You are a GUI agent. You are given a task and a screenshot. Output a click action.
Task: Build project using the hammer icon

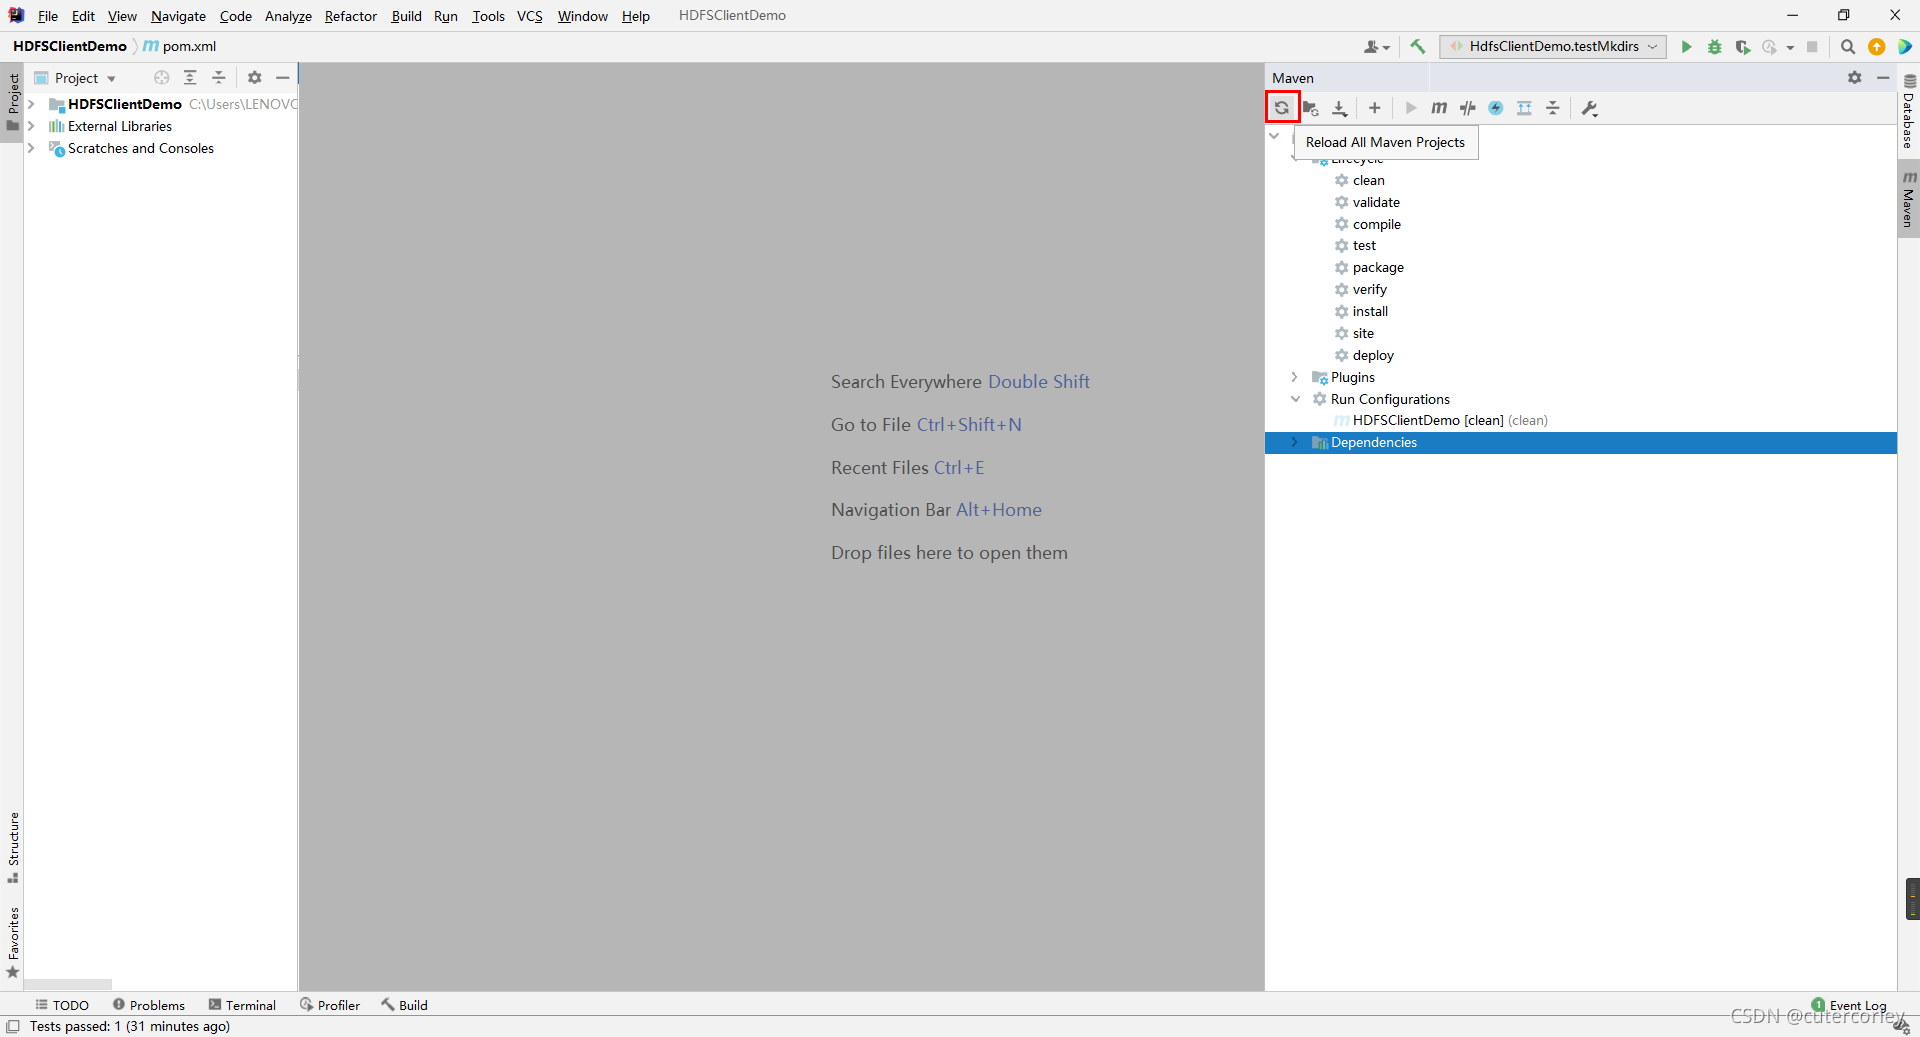[x=1418, y=46]
